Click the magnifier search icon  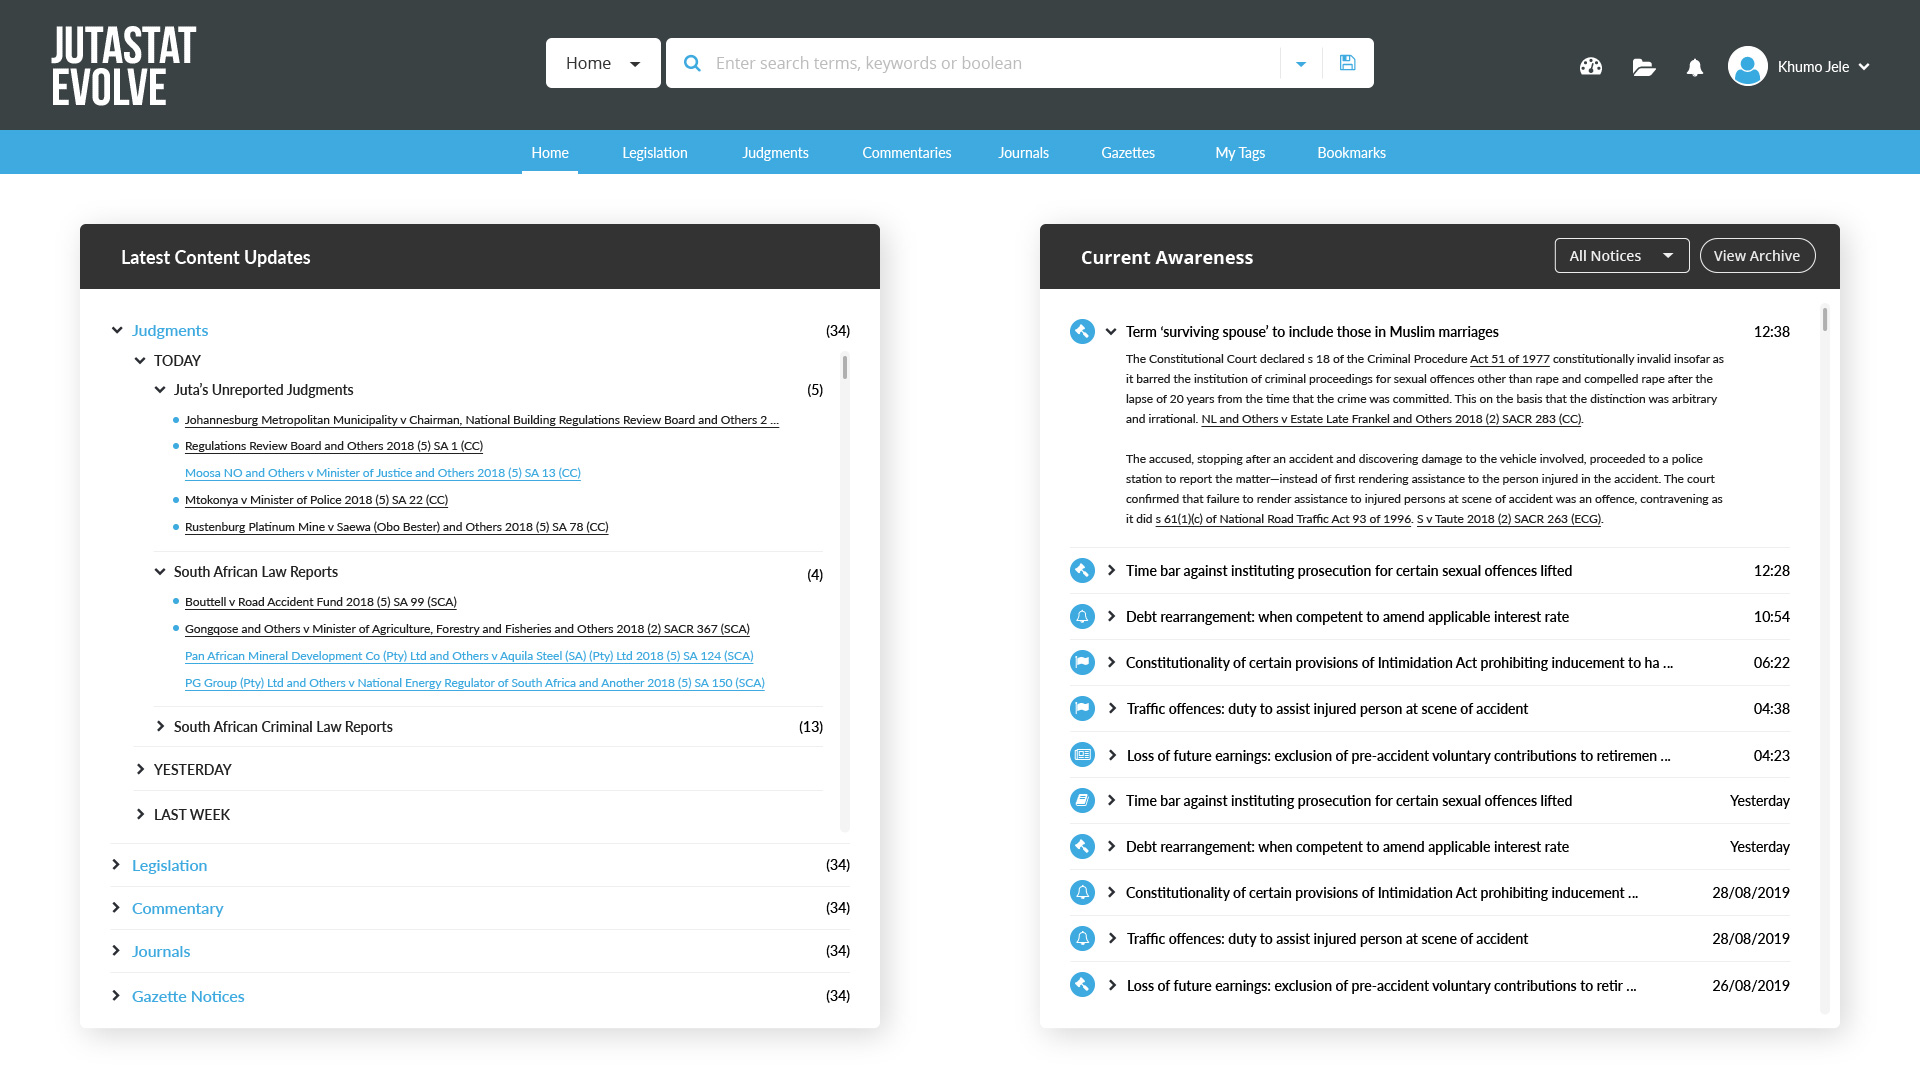(x=692, y=63)
